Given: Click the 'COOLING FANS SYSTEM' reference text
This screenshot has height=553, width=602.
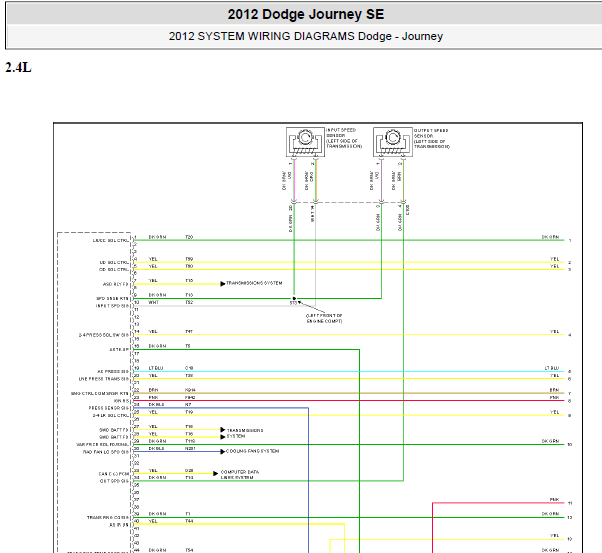Looking at the screenshot, I should pos(253,451).
